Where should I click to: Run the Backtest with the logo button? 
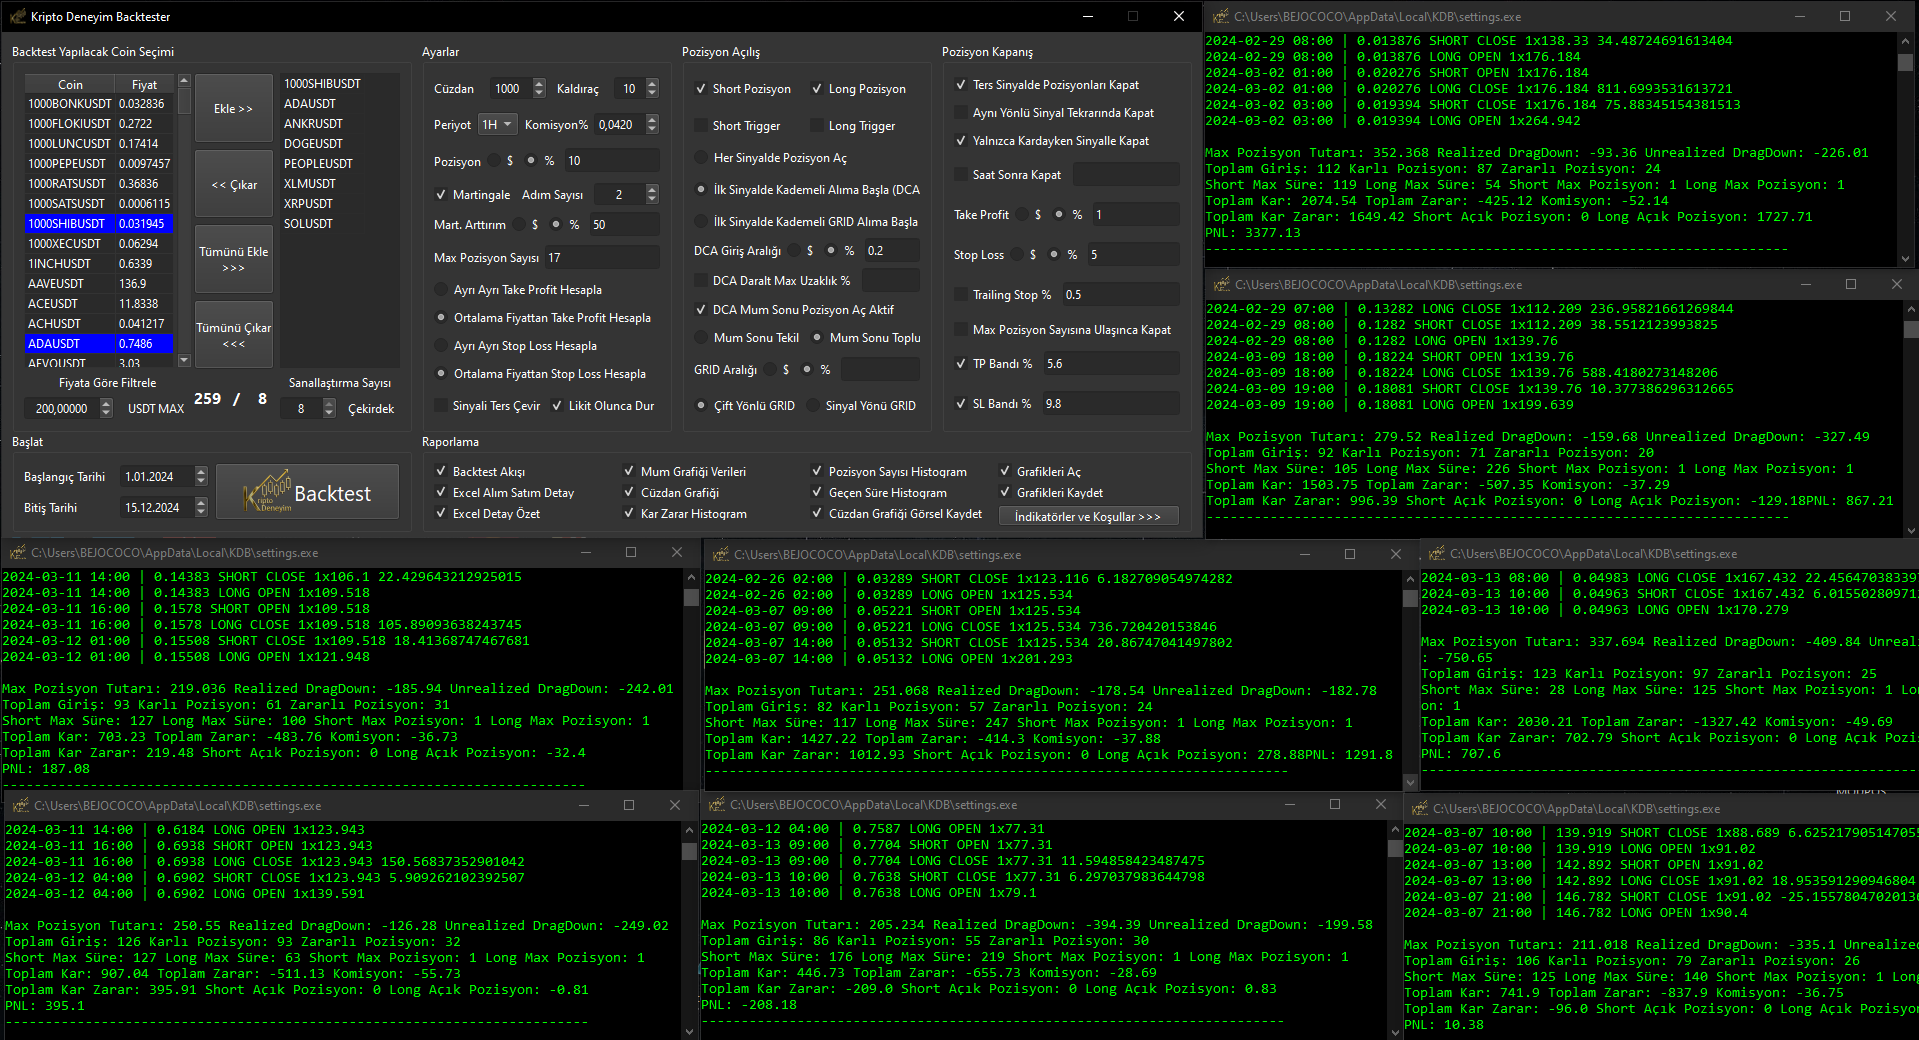(x=308, y=492)
